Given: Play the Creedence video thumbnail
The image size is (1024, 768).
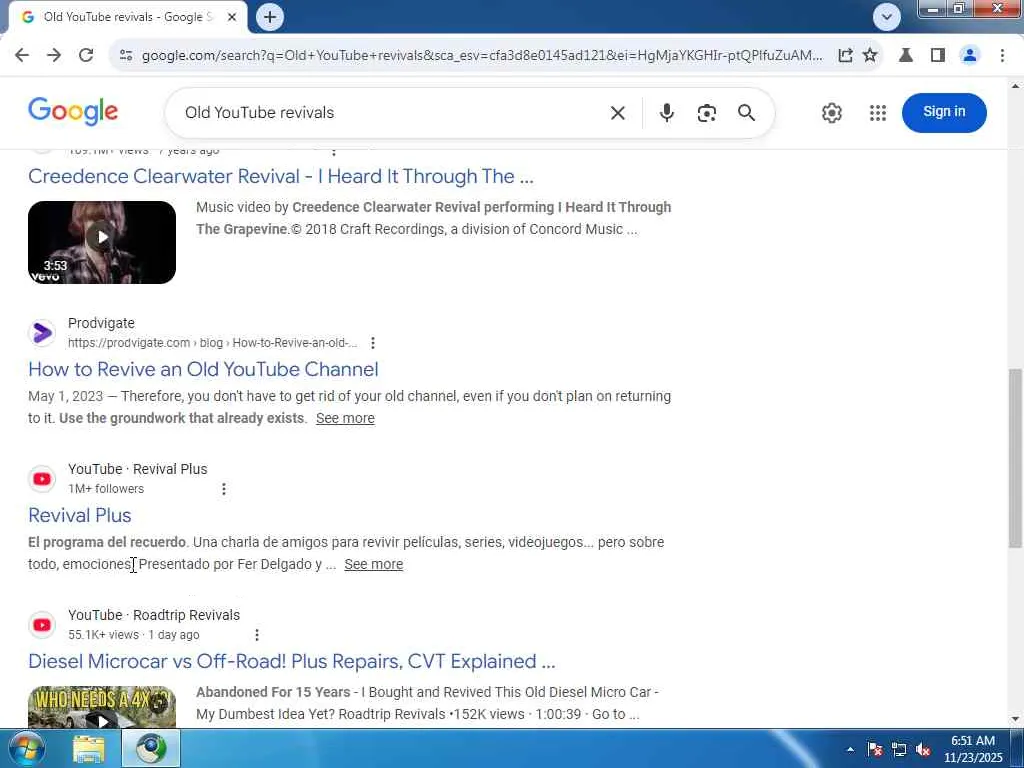Looking at the screenshot, I should tap(102, 242).
